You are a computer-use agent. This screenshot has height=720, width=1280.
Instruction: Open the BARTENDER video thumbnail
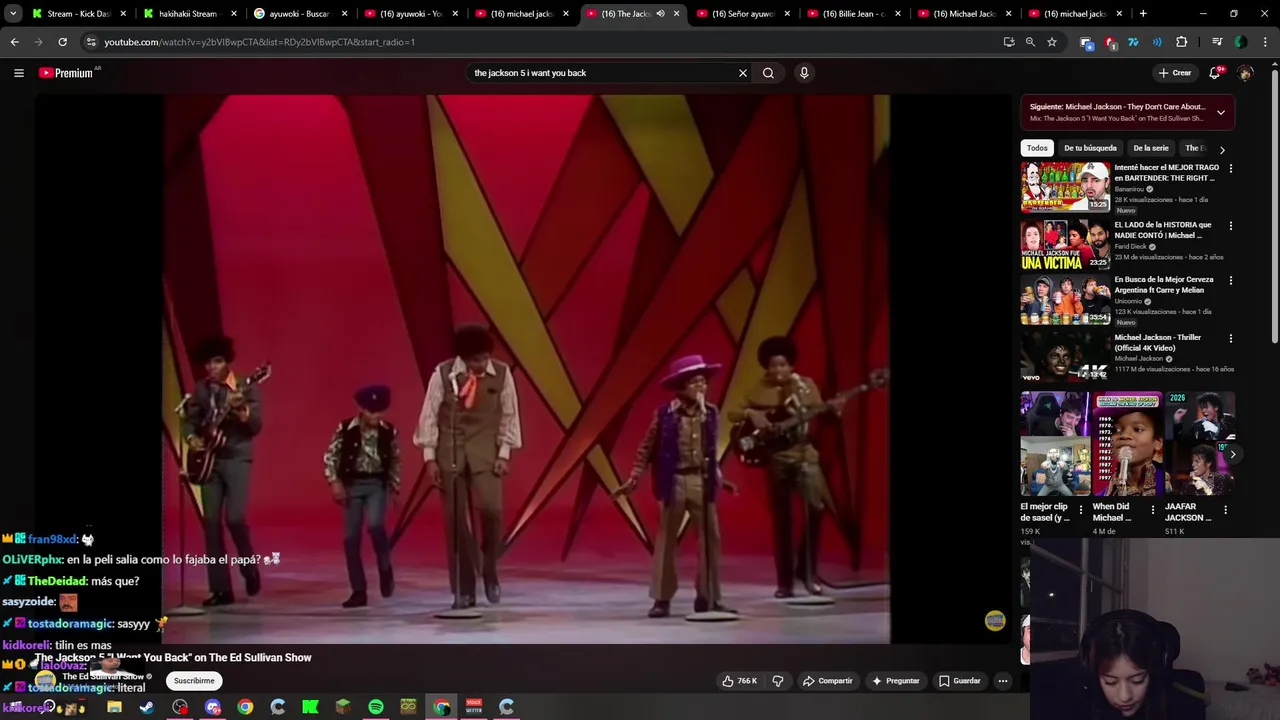click(x=1065, y=187)
